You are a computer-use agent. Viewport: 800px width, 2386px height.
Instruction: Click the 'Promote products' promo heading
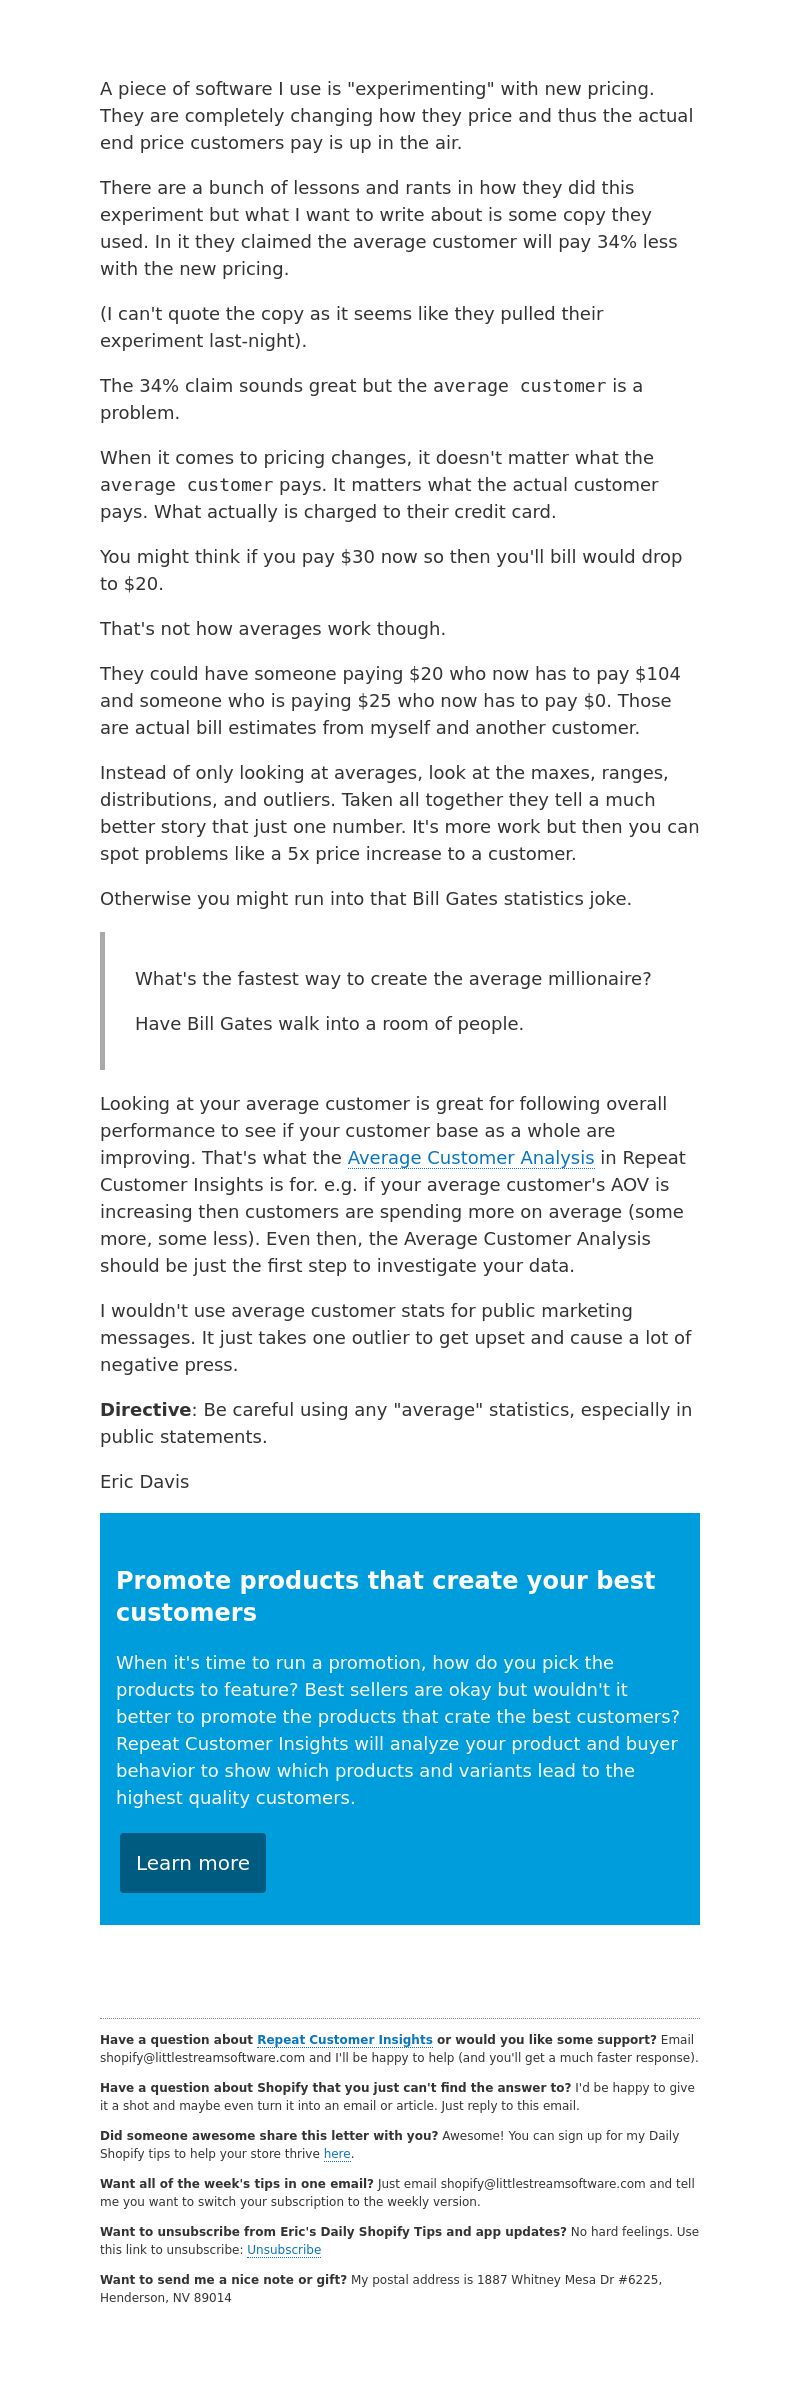385,1596
